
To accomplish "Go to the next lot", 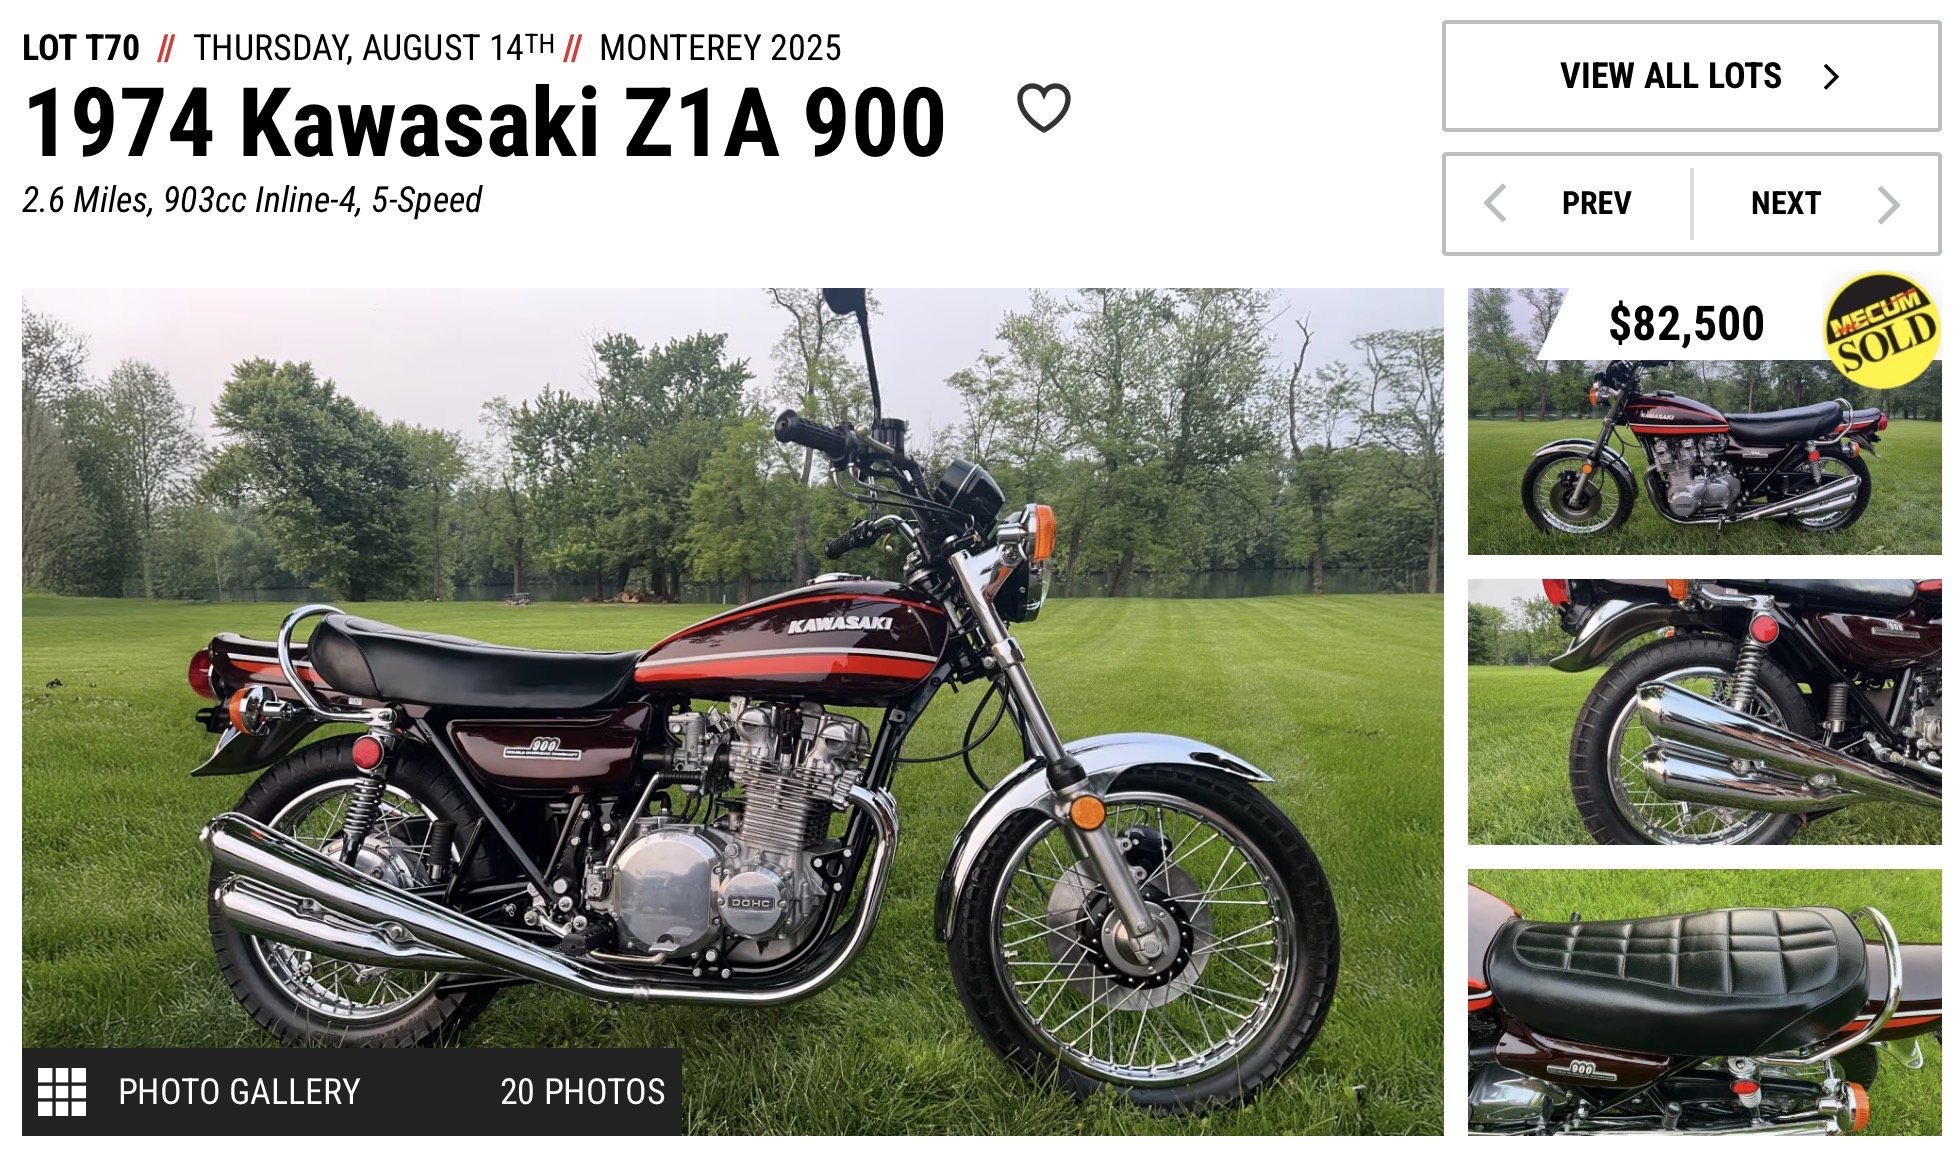I will 1815,204.
